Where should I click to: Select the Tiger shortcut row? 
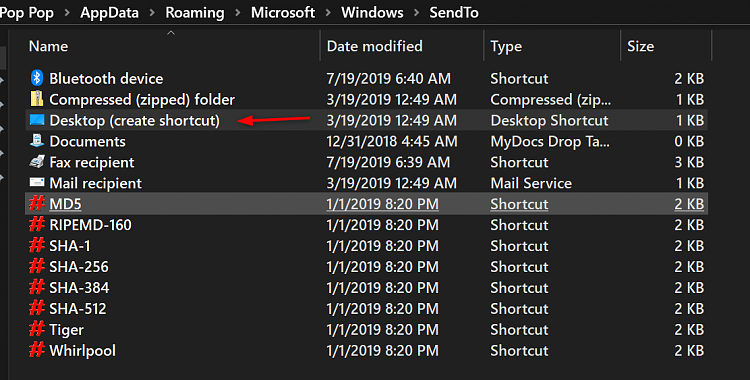coord(366,329)
